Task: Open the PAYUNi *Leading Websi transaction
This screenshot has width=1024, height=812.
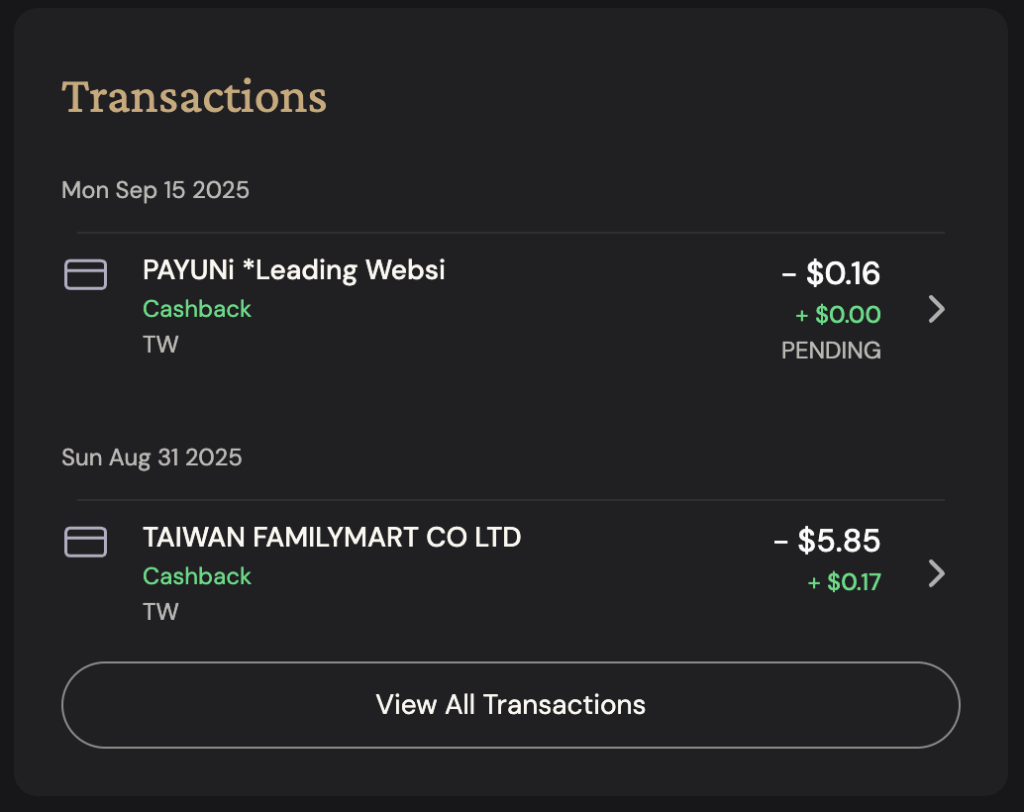Action: pos(293,270)
